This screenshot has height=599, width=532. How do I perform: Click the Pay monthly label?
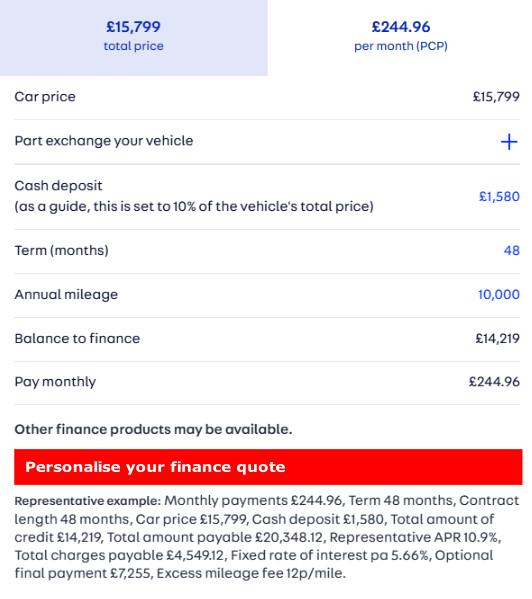[55, 382]
